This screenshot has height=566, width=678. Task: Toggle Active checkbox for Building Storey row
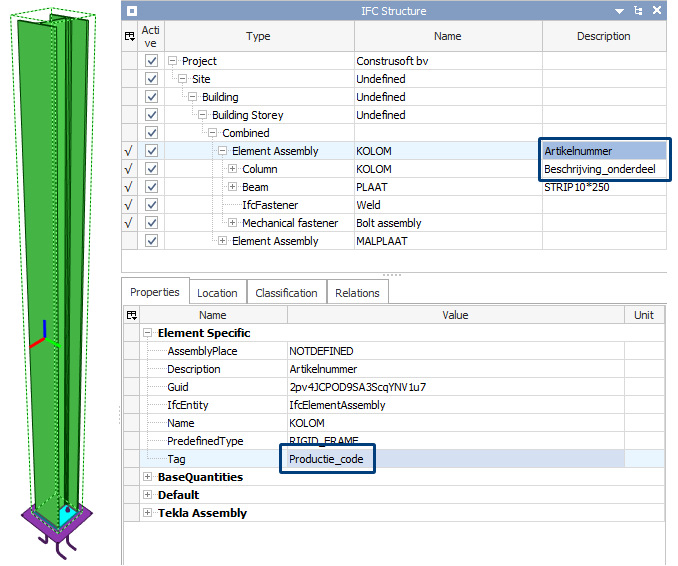coord(151,115)
